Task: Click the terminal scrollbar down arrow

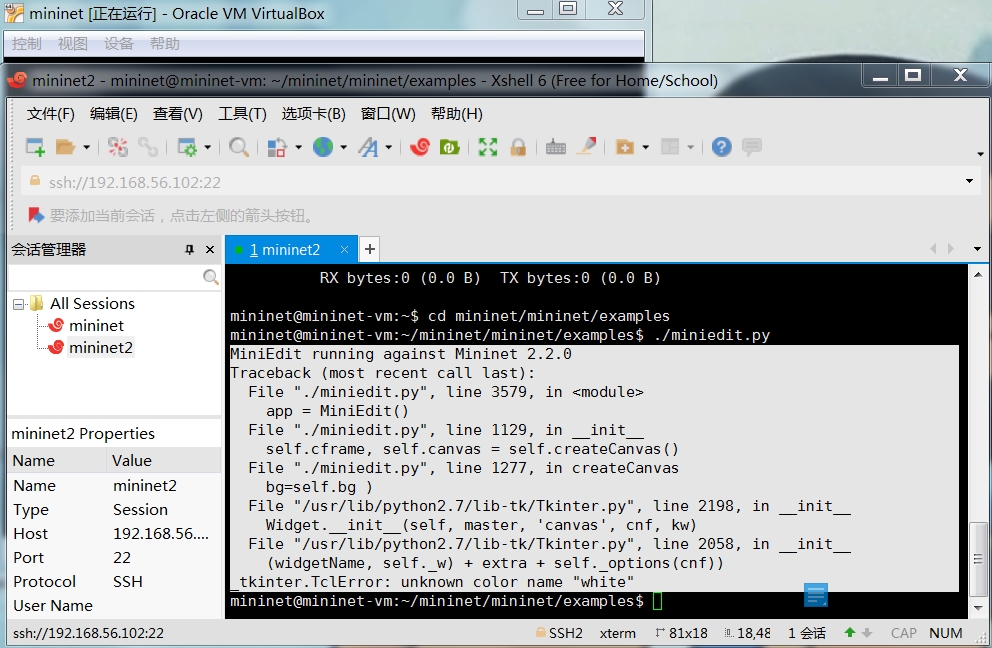Action: [978, 608]
